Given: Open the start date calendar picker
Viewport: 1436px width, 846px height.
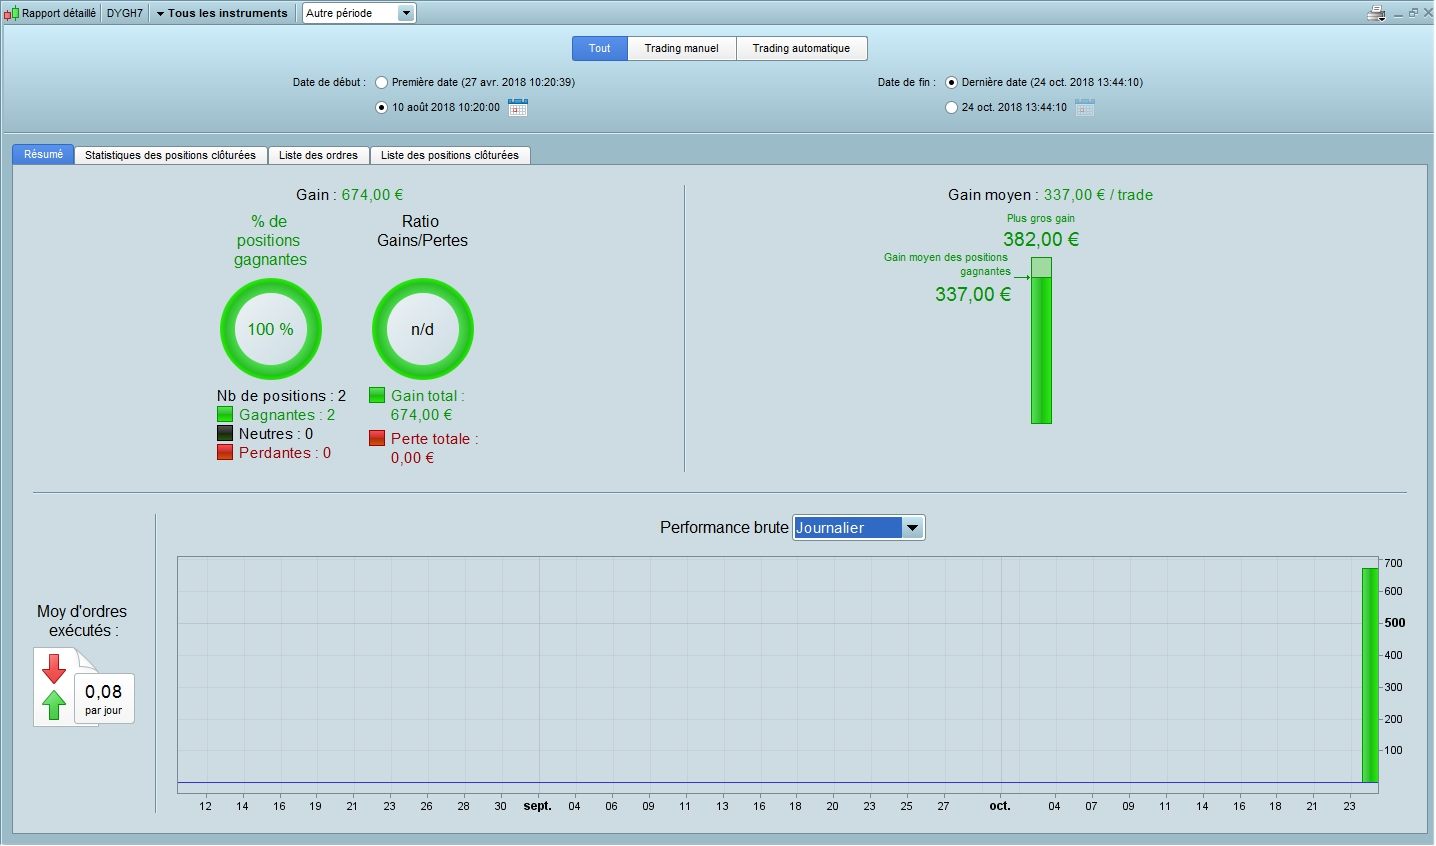Looking at the screenshot, I should click(517, 108).
